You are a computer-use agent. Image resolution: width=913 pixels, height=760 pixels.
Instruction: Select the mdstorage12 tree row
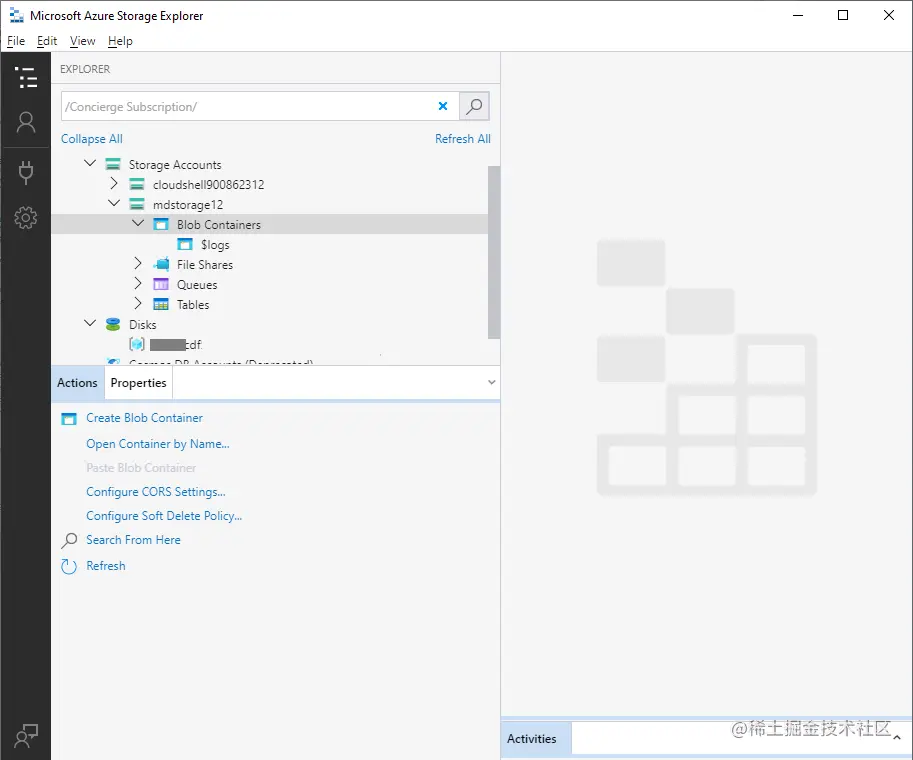click(270, 204)
